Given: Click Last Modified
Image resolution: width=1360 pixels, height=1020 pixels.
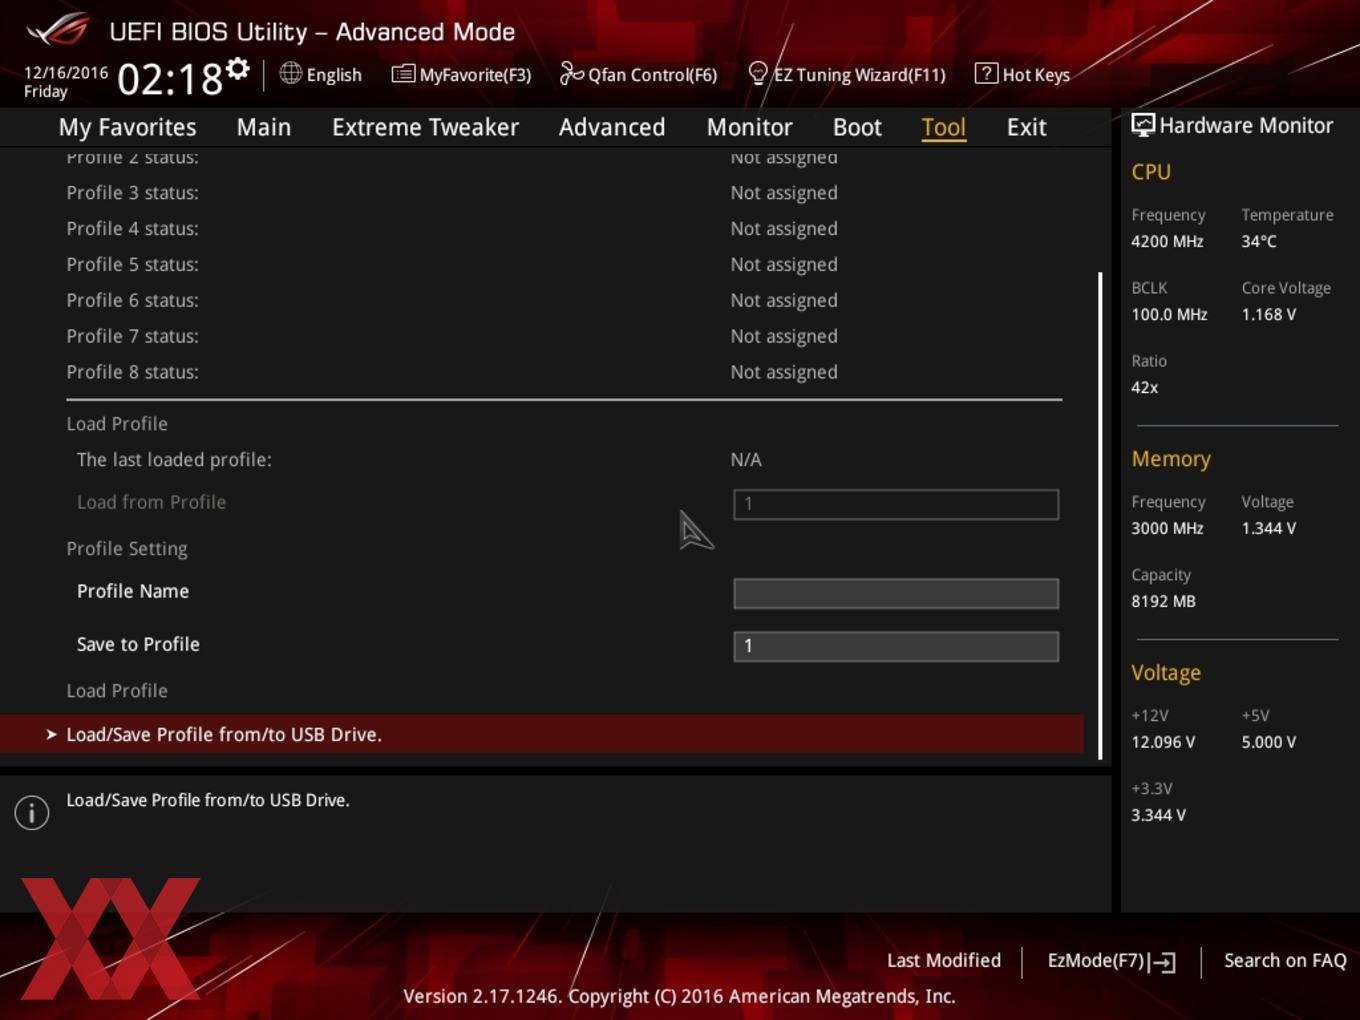Looking at the screenshot, I should click(x=943, y=960).
